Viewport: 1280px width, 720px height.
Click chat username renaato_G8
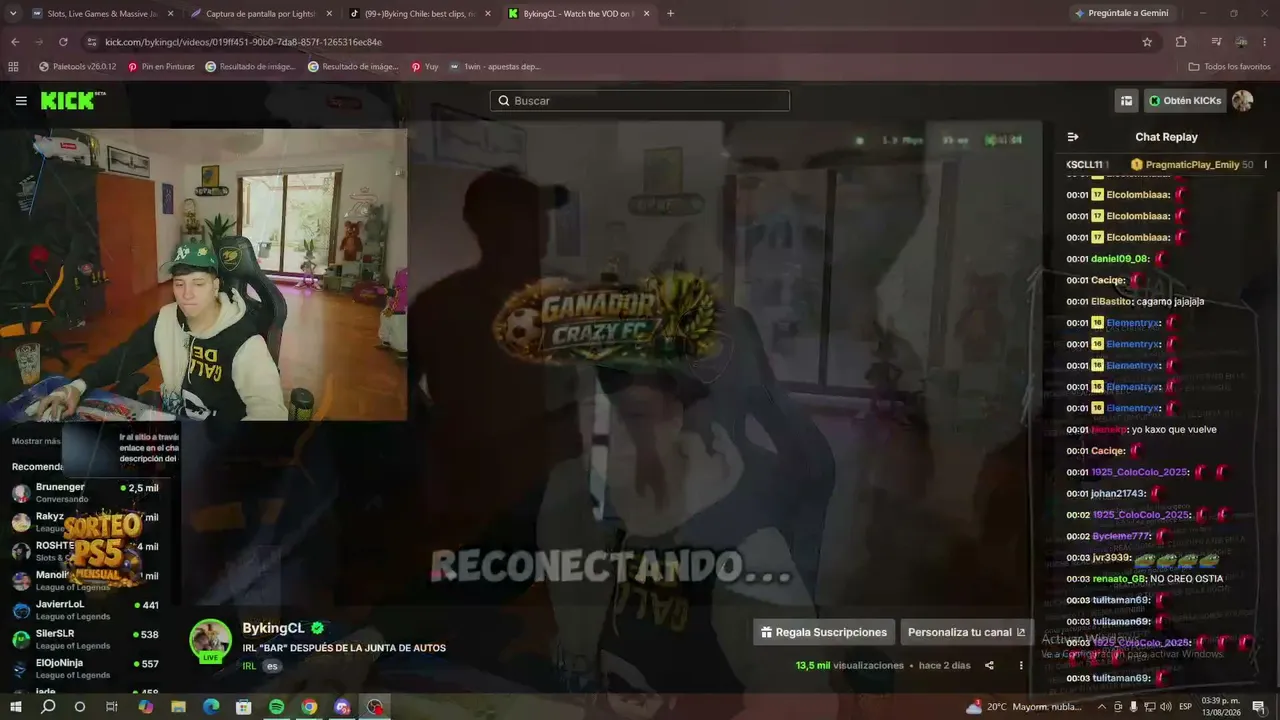tap(1118, 578)
